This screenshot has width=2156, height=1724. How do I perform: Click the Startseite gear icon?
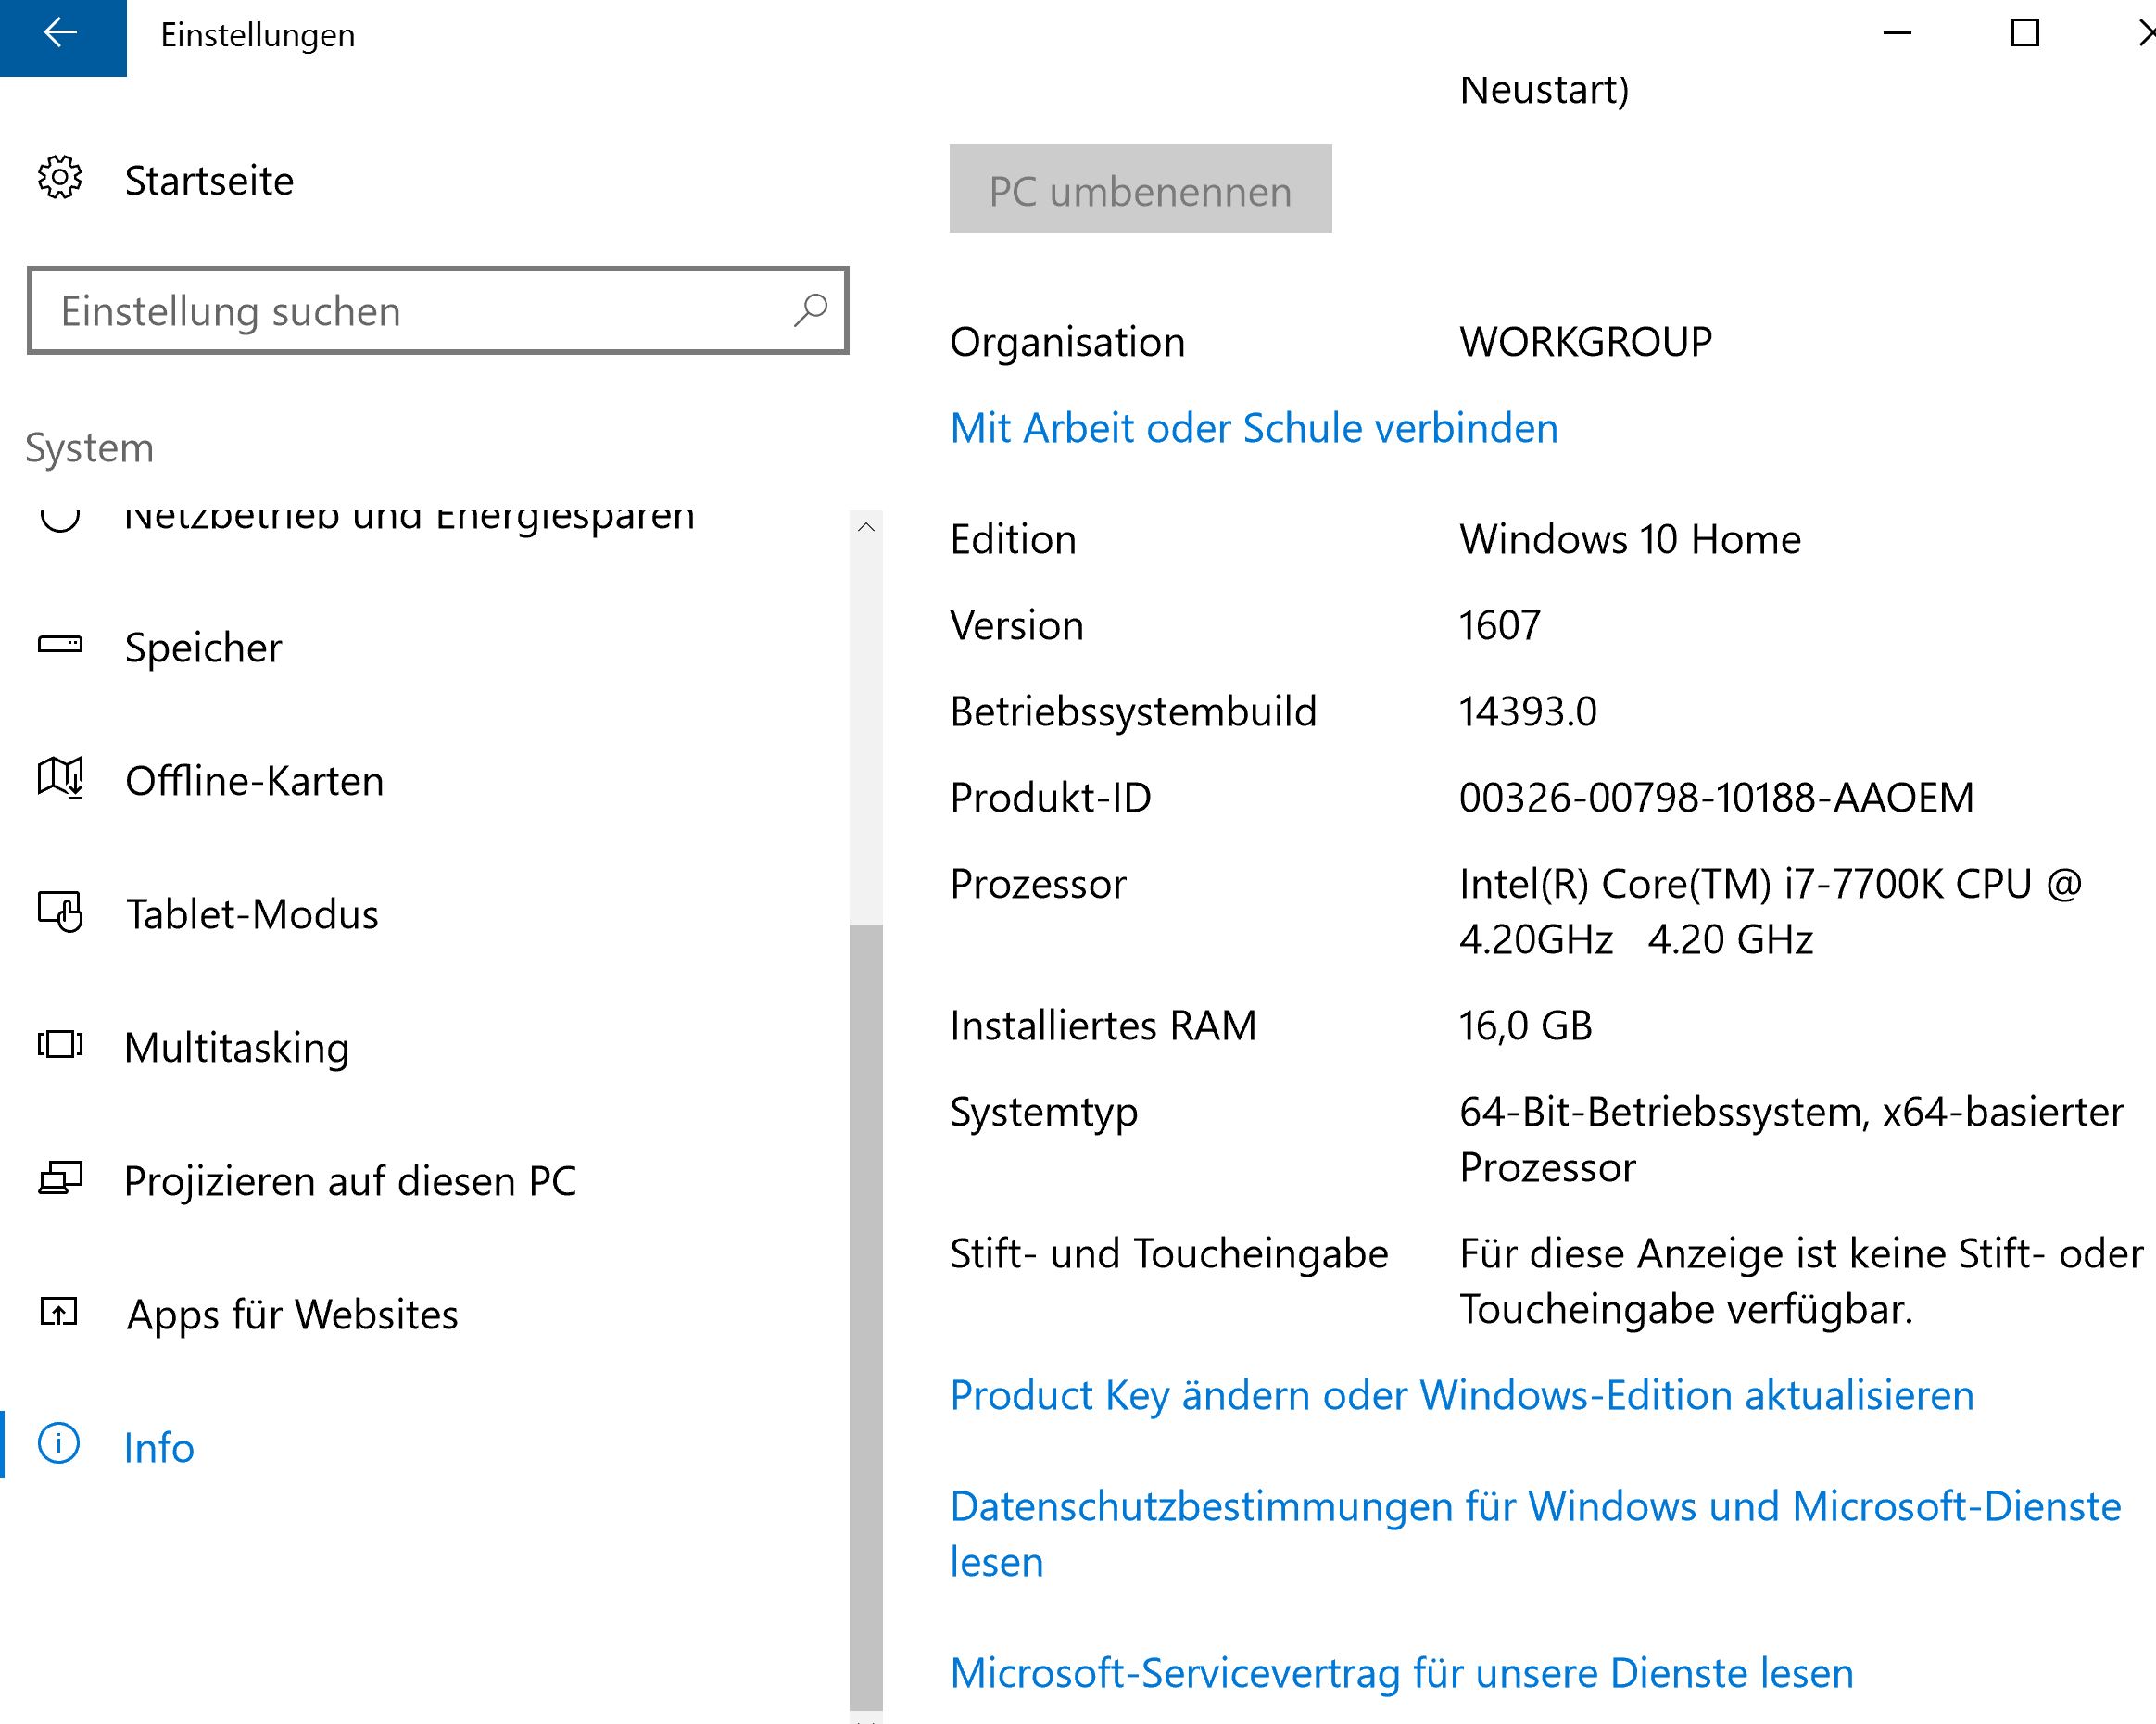pyautogui.click(x=60, y=179)
